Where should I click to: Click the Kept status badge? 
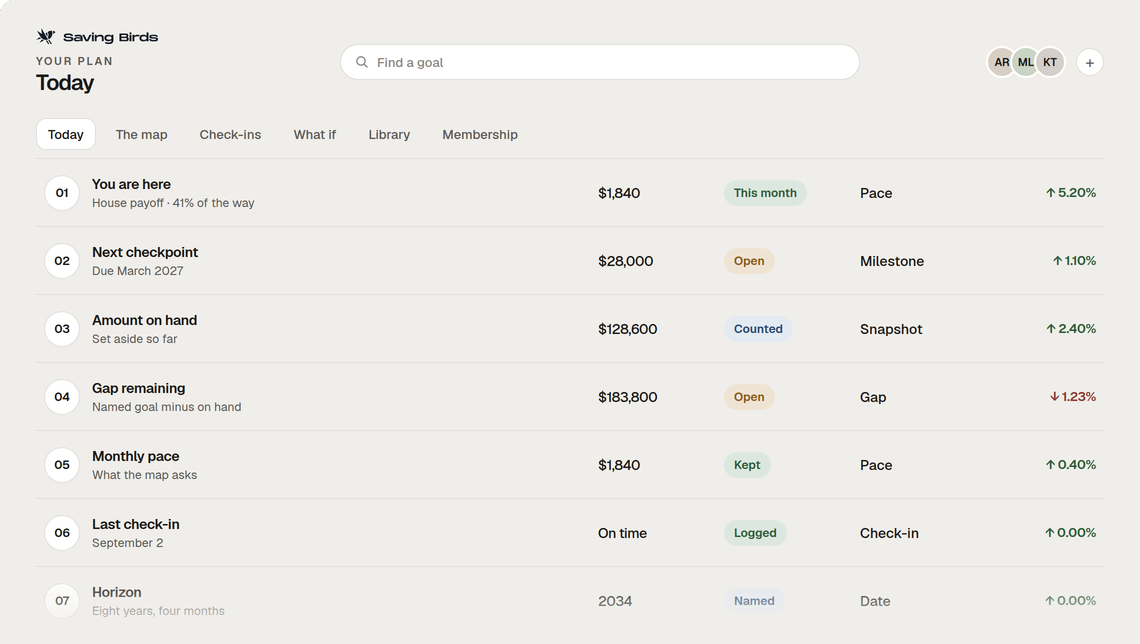coord(747,465)
